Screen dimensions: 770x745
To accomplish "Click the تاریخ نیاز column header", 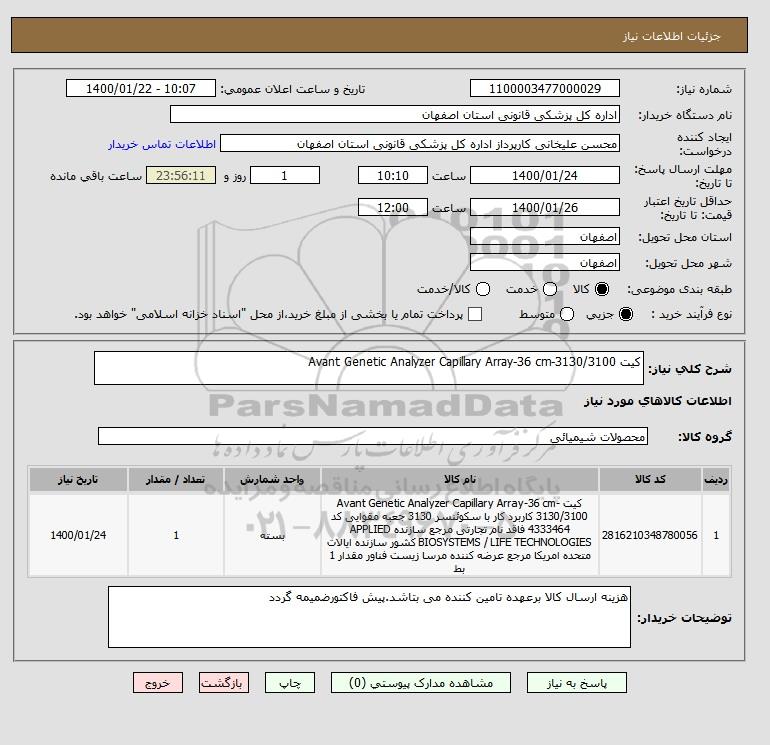I will tap(78, 479).
